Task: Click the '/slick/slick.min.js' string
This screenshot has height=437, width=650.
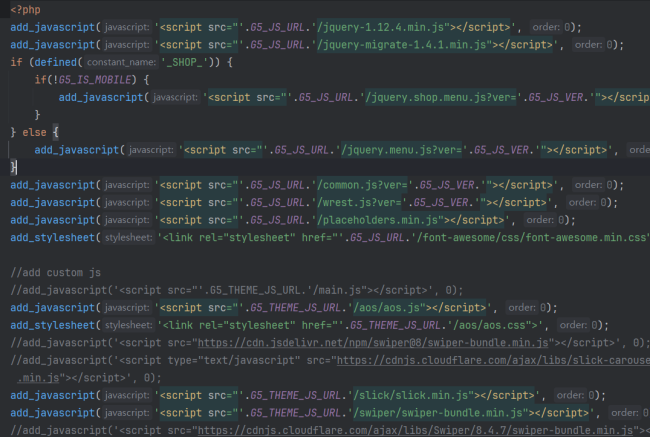Action: click(x=413, y=395)
